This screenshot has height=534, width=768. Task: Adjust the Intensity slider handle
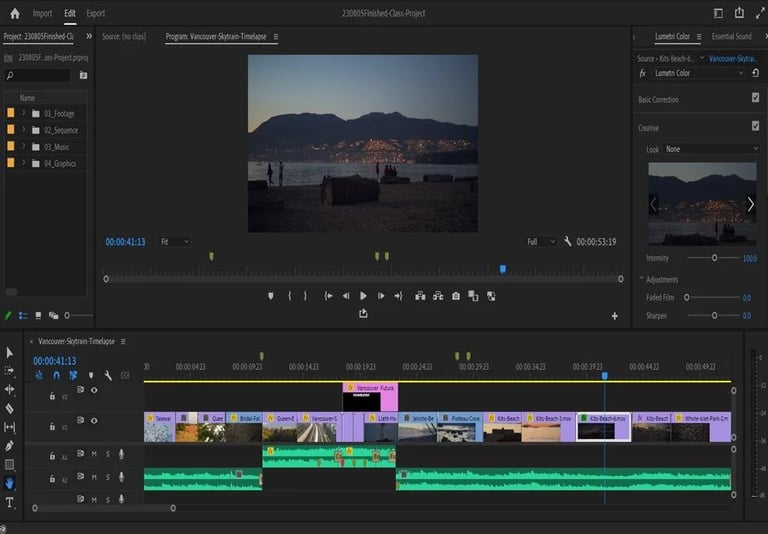pyautogui.click(x=714, y=258)
